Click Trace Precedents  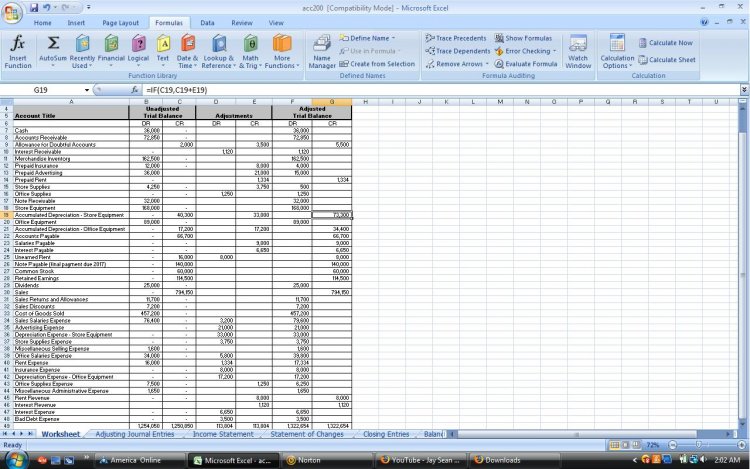(458, 38)
